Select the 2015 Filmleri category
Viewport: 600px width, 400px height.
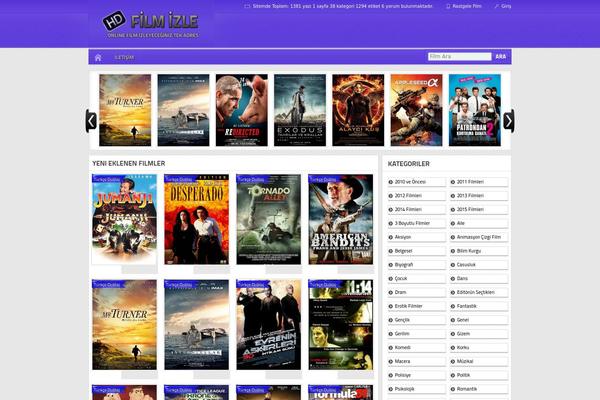479,209
